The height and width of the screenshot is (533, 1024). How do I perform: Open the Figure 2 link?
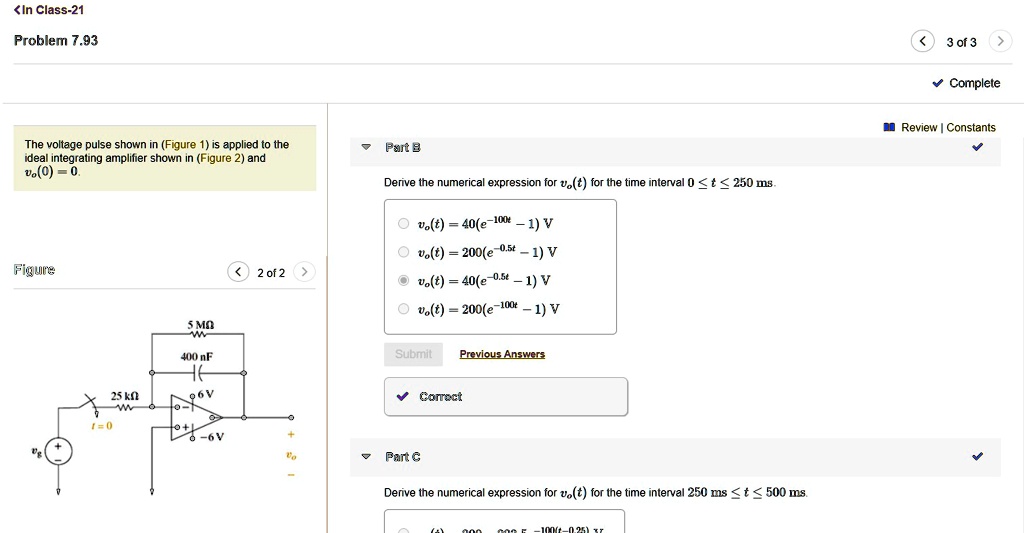220,158
